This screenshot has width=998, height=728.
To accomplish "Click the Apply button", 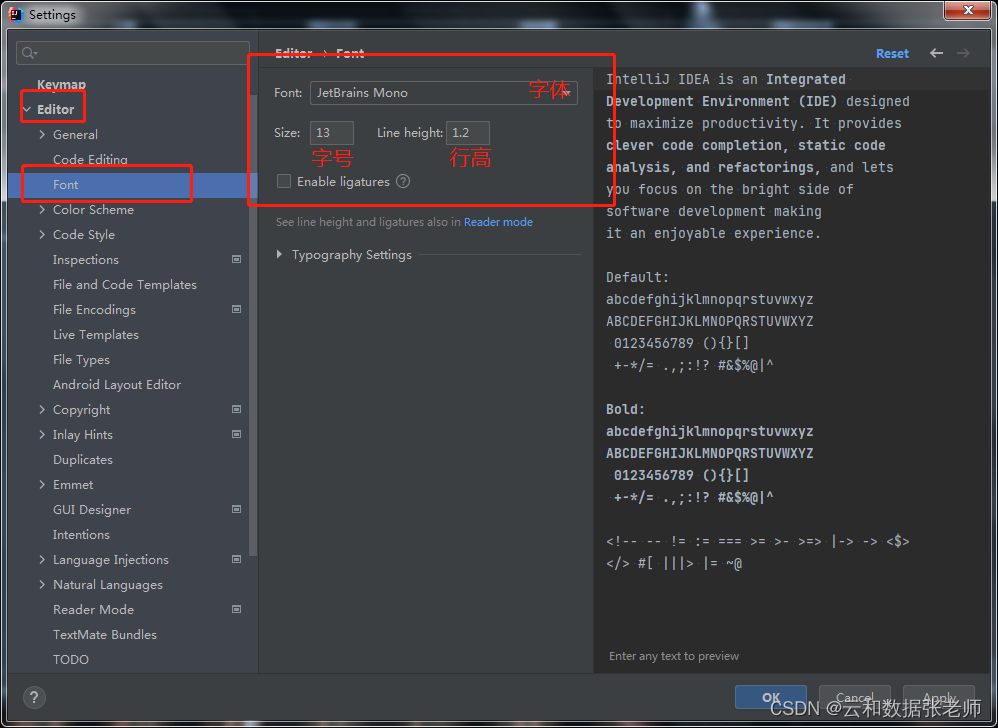I will (939, 697).
